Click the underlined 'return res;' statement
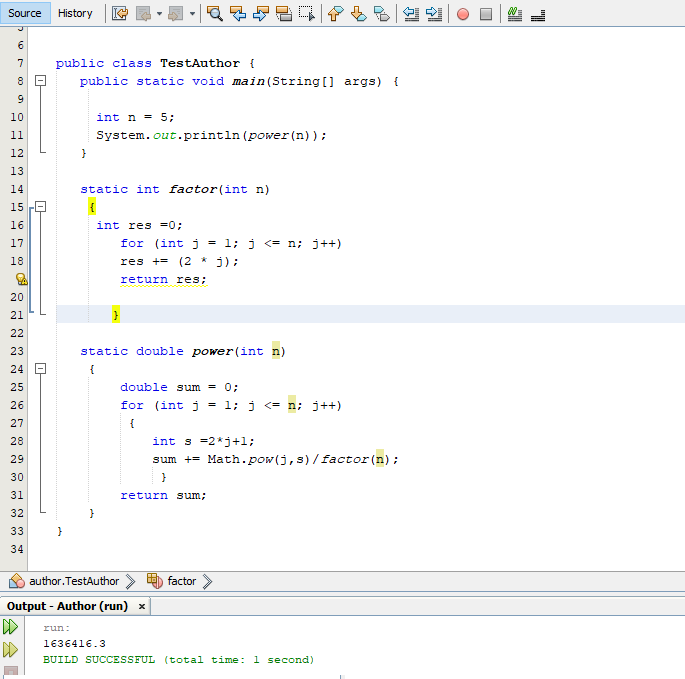Viewport: 685px width, 679px height. point(163,279)
